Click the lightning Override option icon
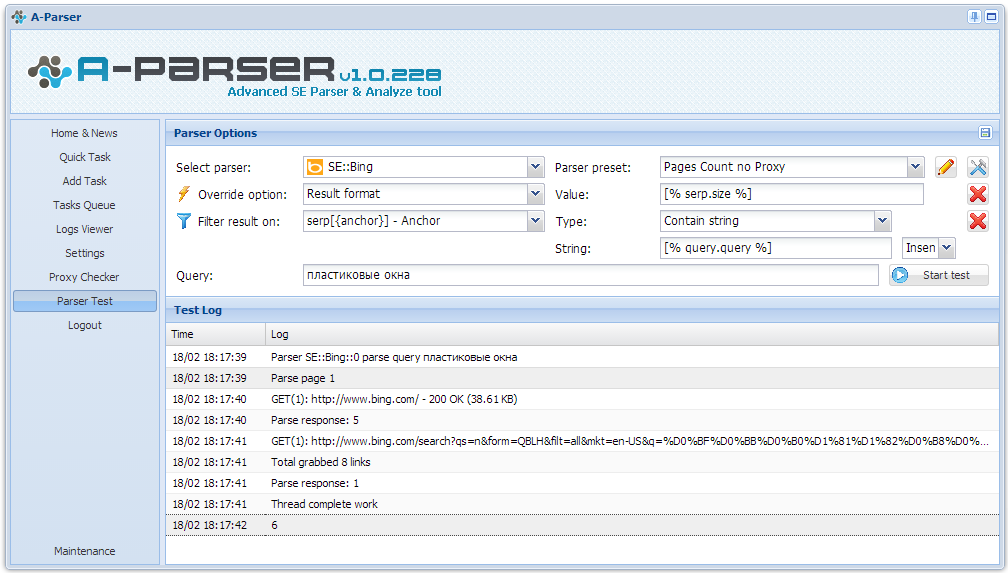The height and width of the screenshot is (573, 1008). pyautogui.click(x=184, y=194)
